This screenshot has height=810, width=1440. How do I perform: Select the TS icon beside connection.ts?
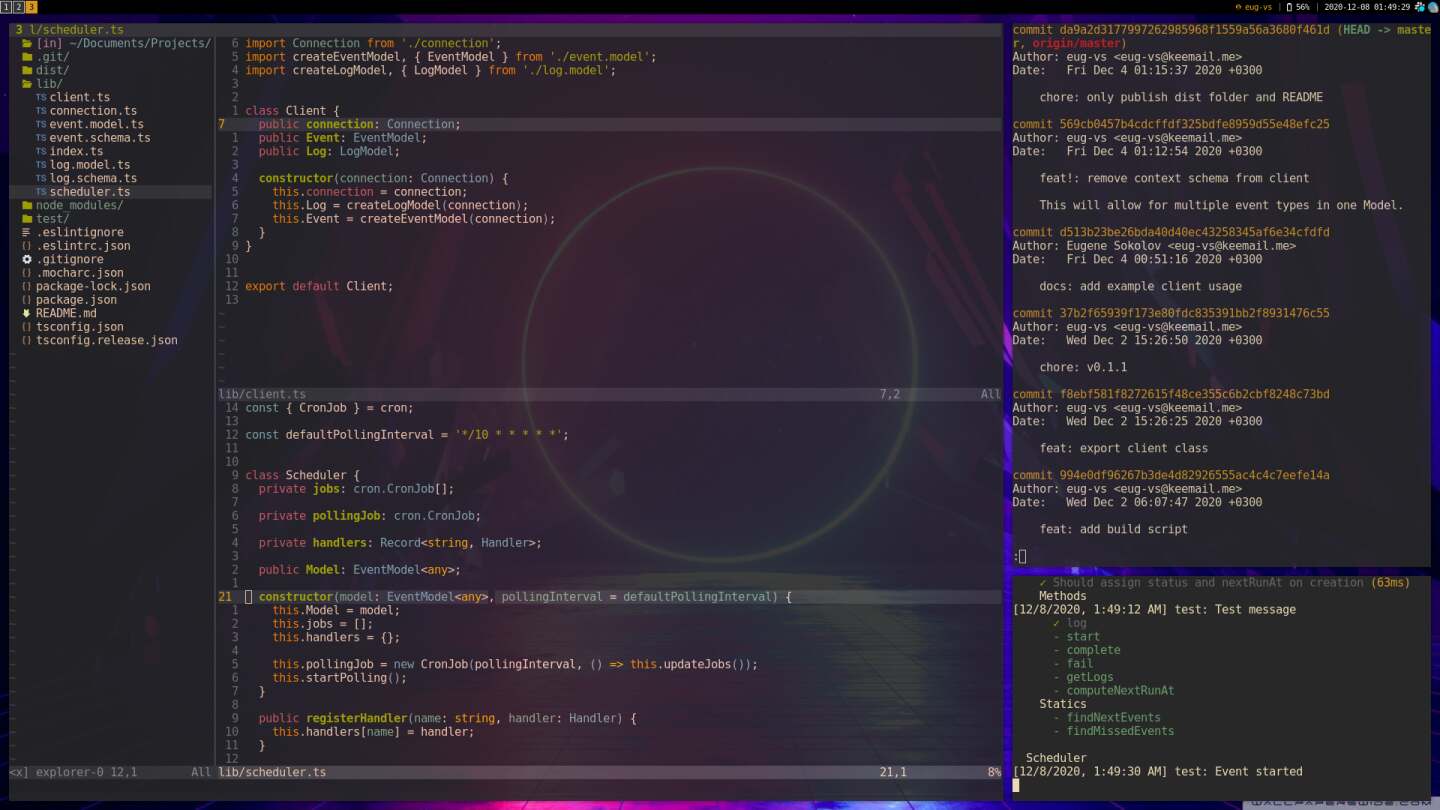pos(40,110)
